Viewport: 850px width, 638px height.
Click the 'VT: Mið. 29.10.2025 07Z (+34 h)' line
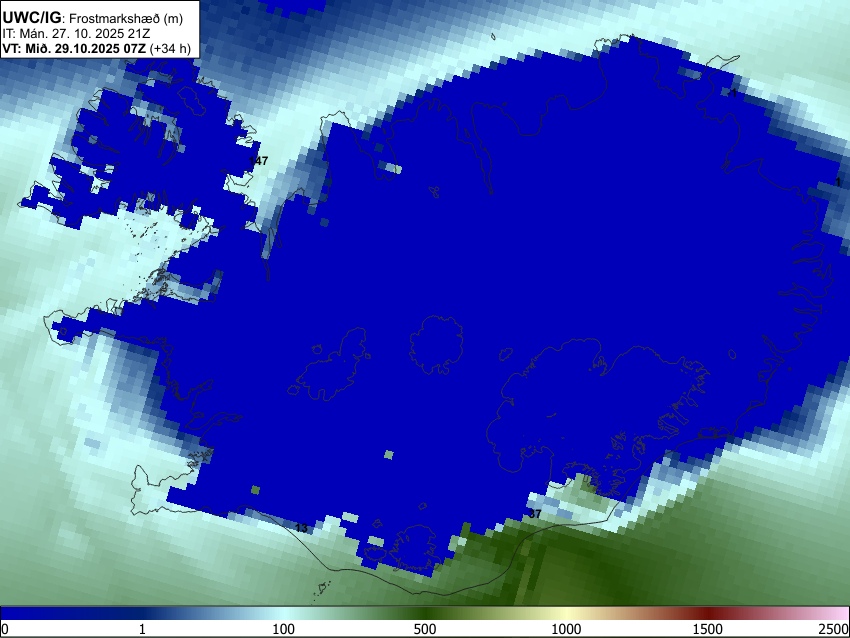(96, 48)
